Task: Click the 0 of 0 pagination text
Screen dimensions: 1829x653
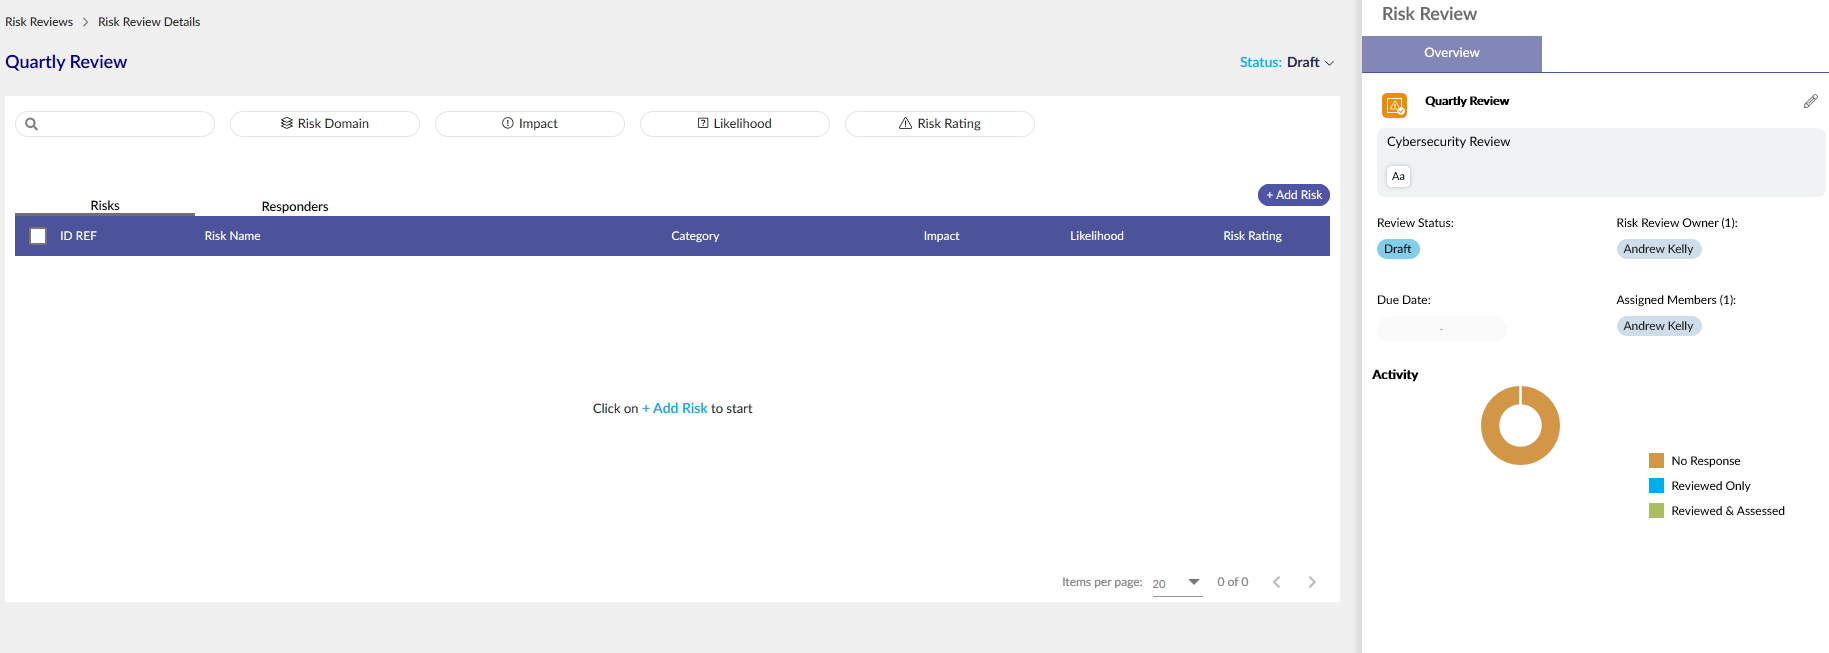Action: (1232, 582)
